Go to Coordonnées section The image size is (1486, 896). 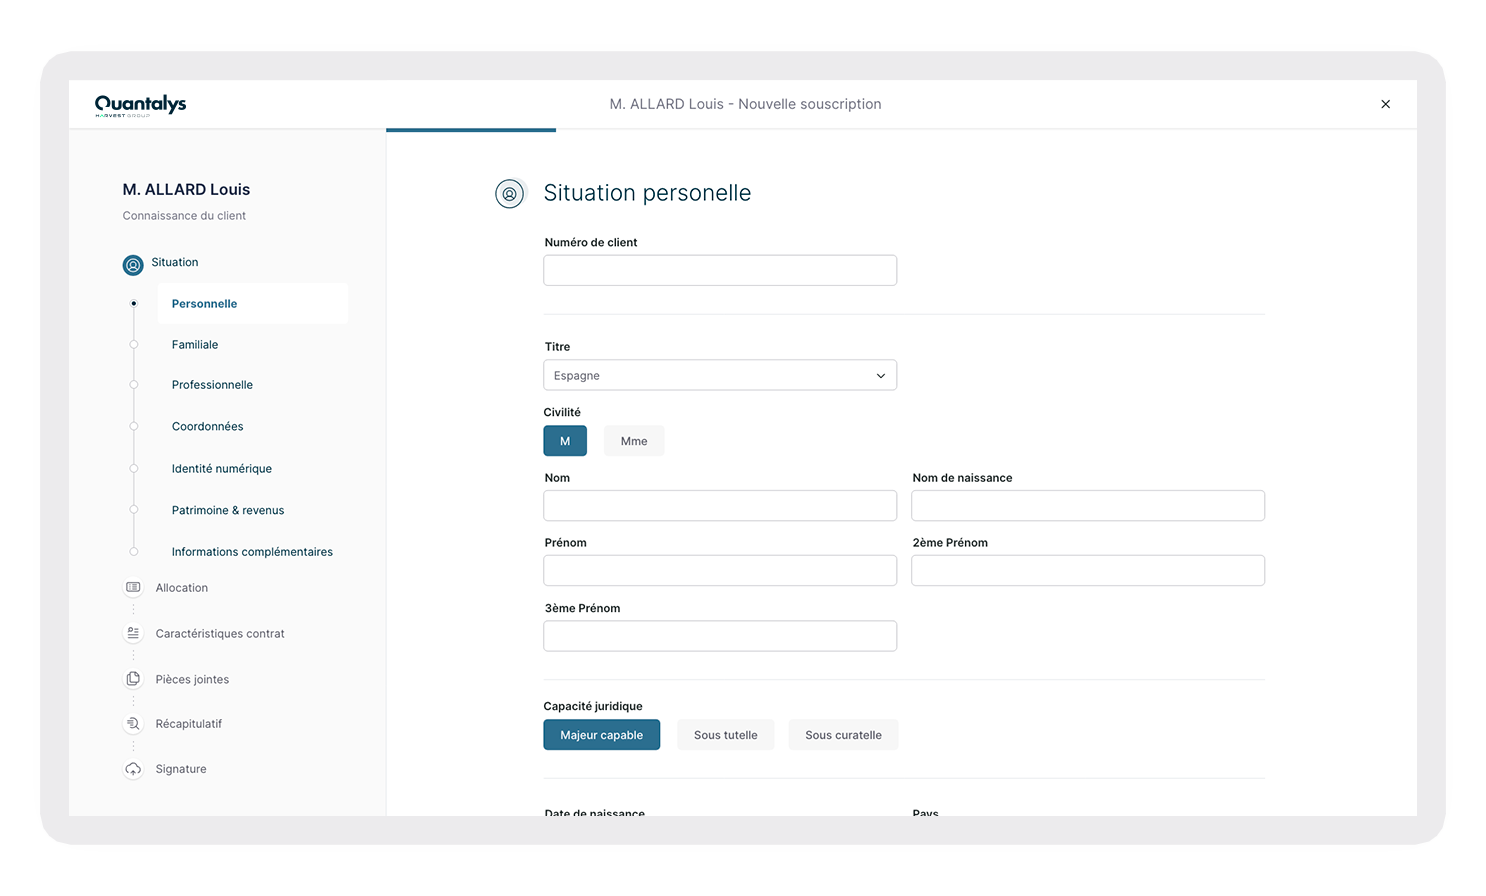pos(207,426)
